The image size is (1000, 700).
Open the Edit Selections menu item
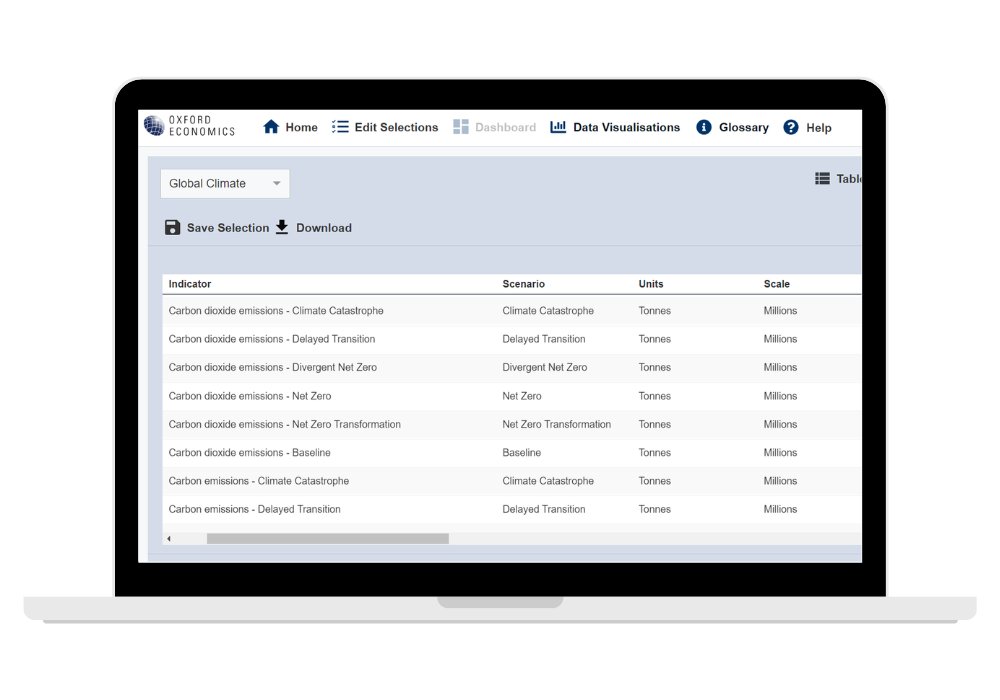(x=396, y=127)
